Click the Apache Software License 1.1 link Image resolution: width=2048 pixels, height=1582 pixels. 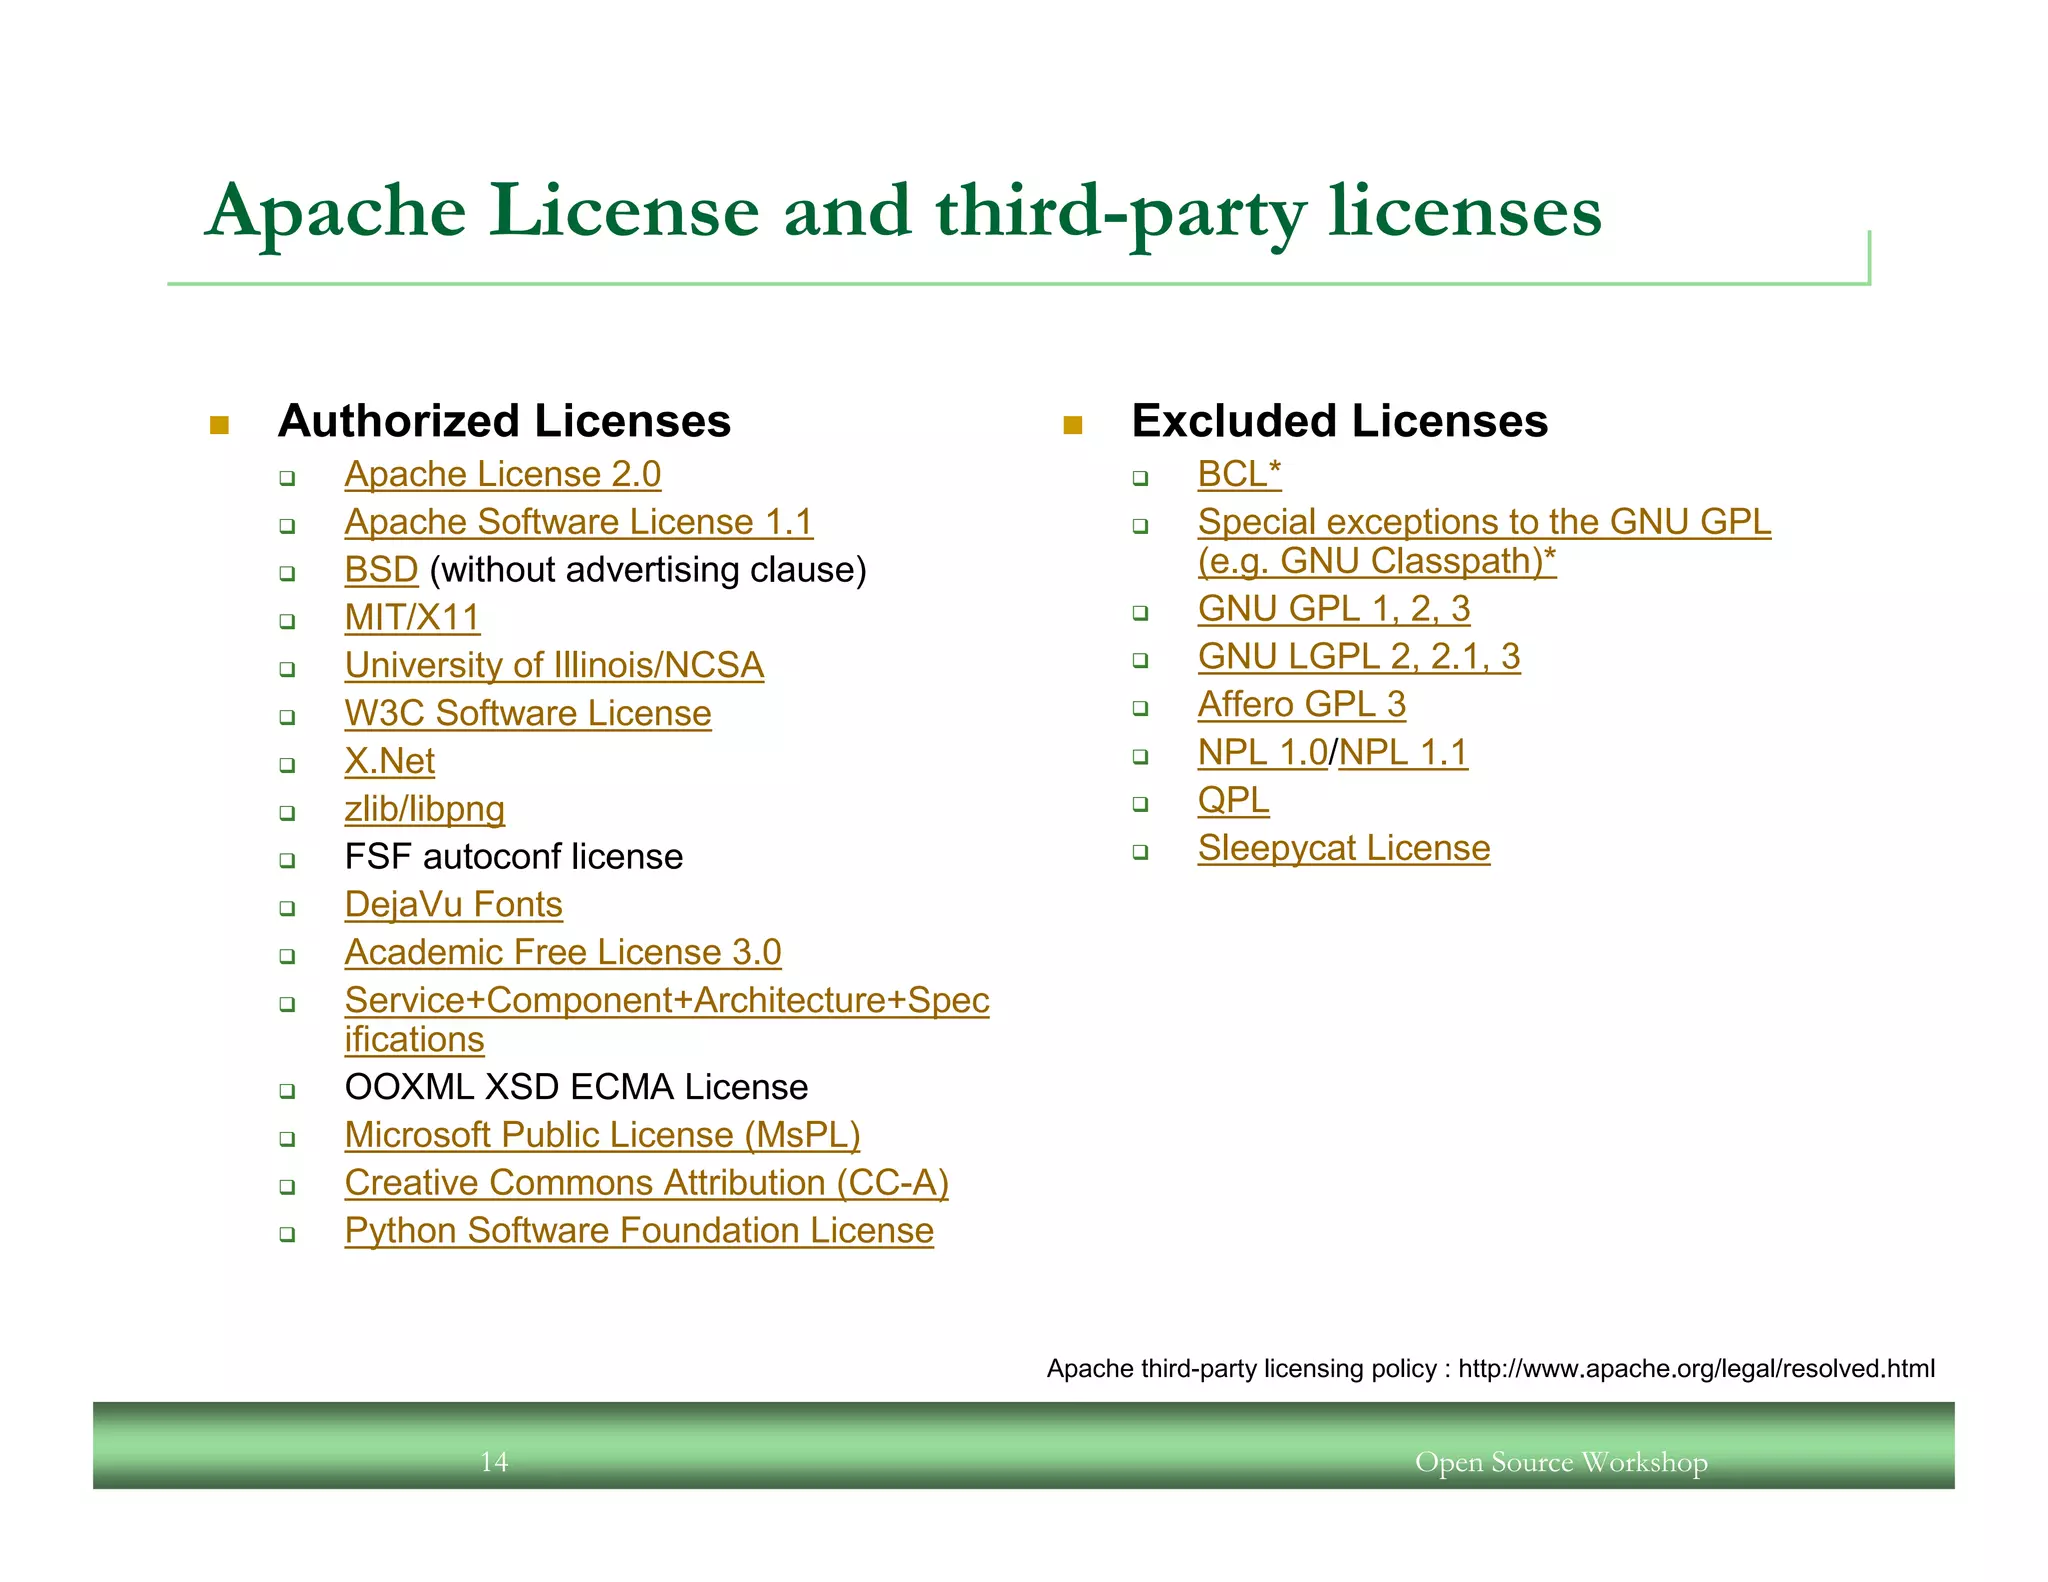point(578,522)
